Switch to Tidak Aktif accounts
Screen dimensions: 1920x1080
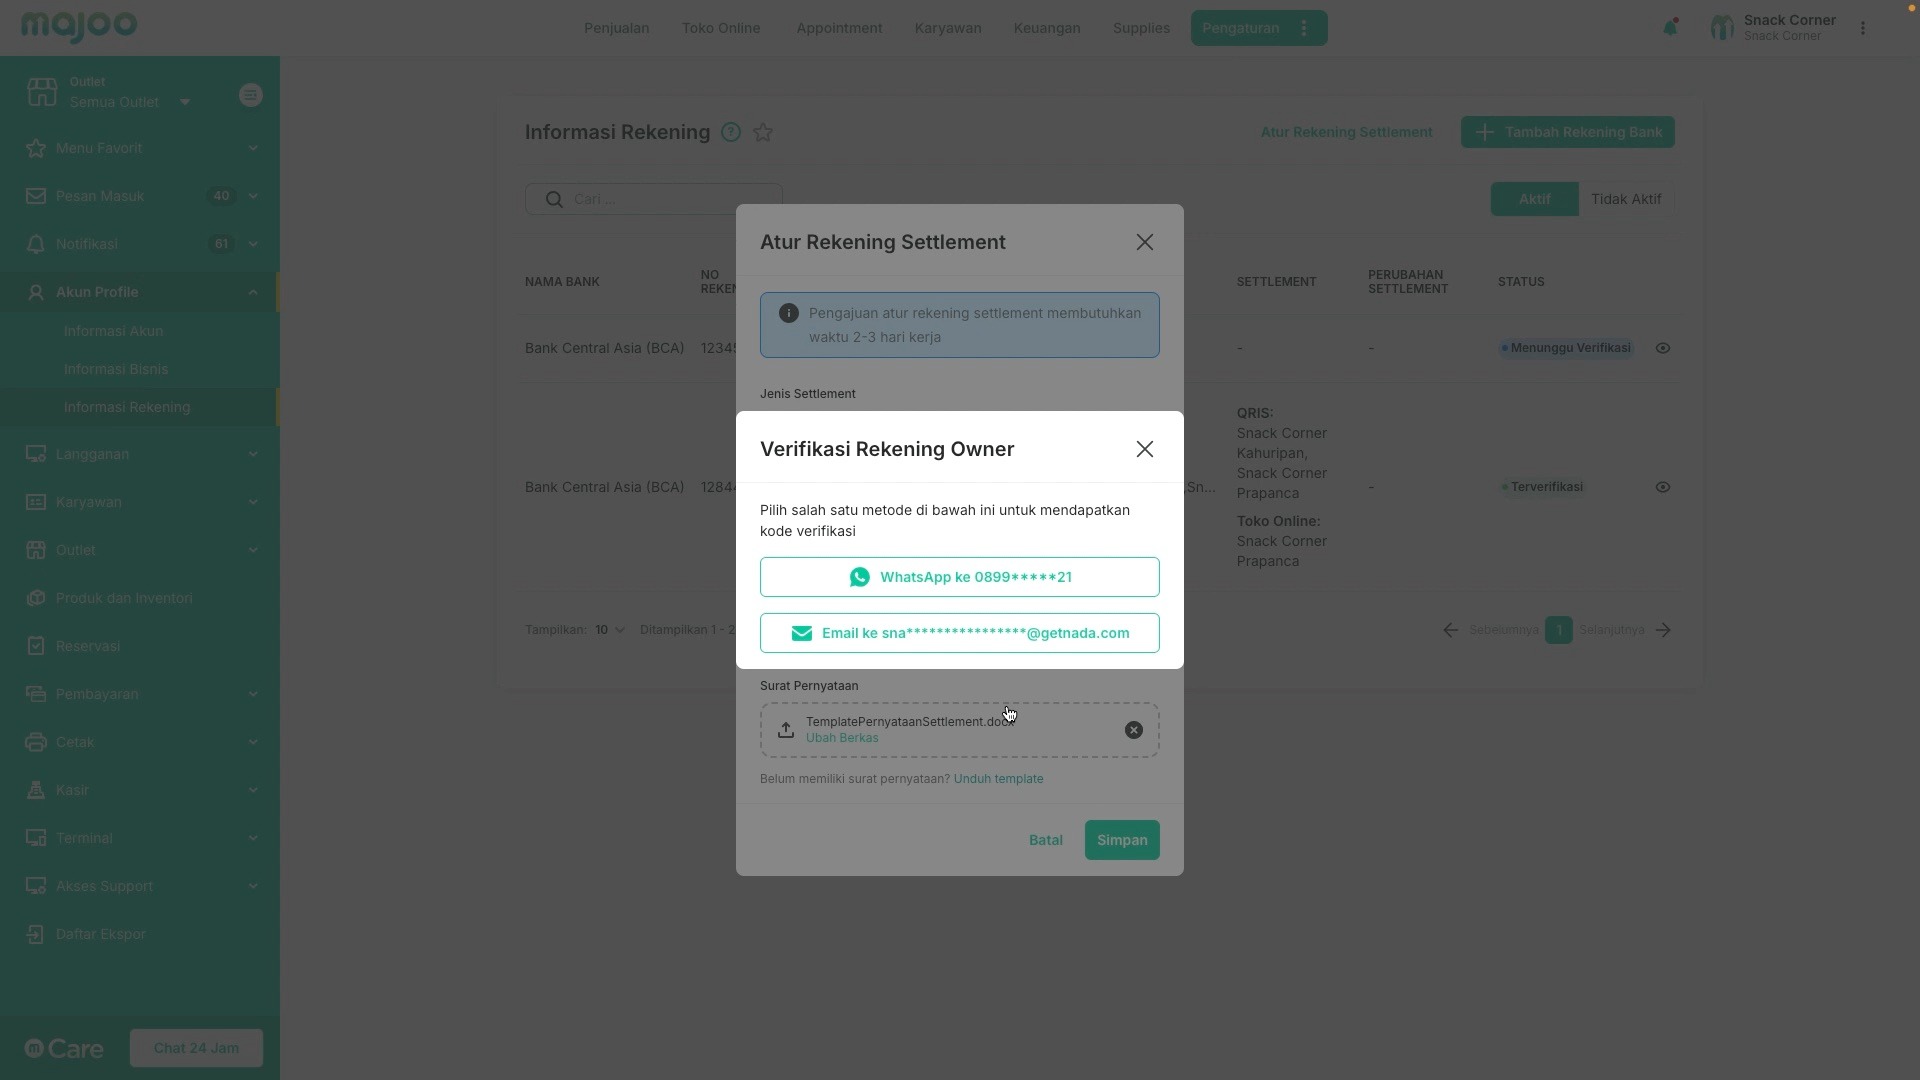(x=1625, y=199)
